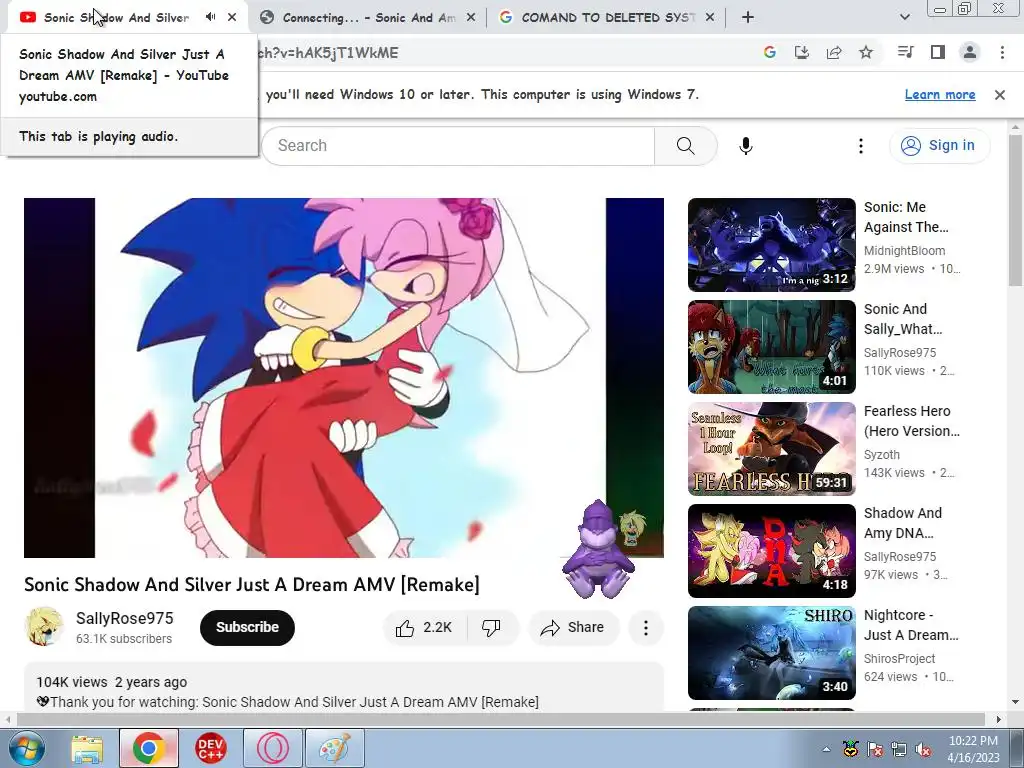
Task: Click the vertical page scrollbar thumb
Action: [x=1016, y=210]
